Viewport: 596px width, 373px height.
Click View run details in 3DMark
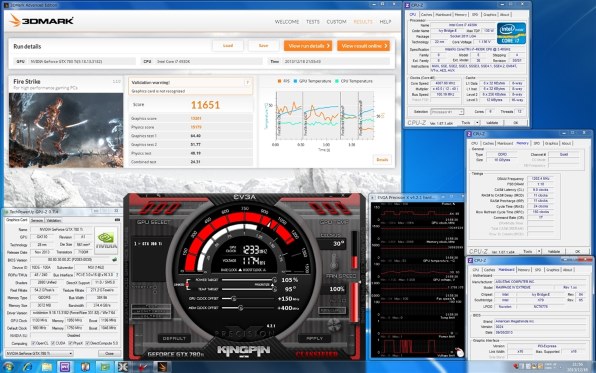(x=308, y=46)
